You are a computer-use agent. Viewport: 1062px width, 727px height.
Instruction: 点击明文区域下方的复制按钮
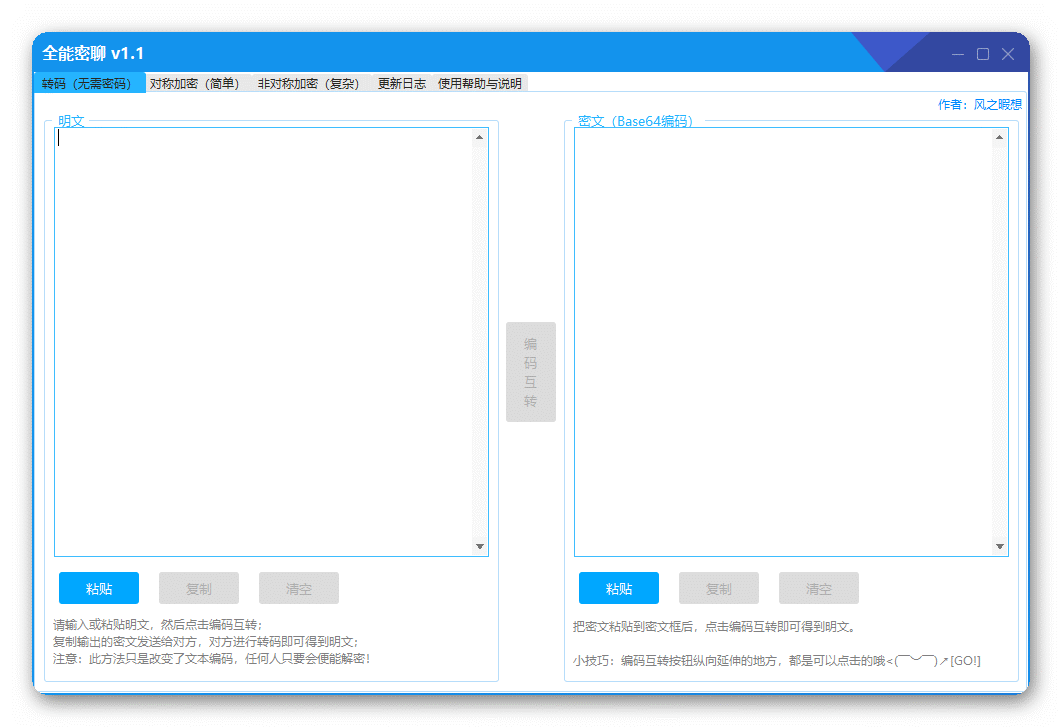(199, 588)
